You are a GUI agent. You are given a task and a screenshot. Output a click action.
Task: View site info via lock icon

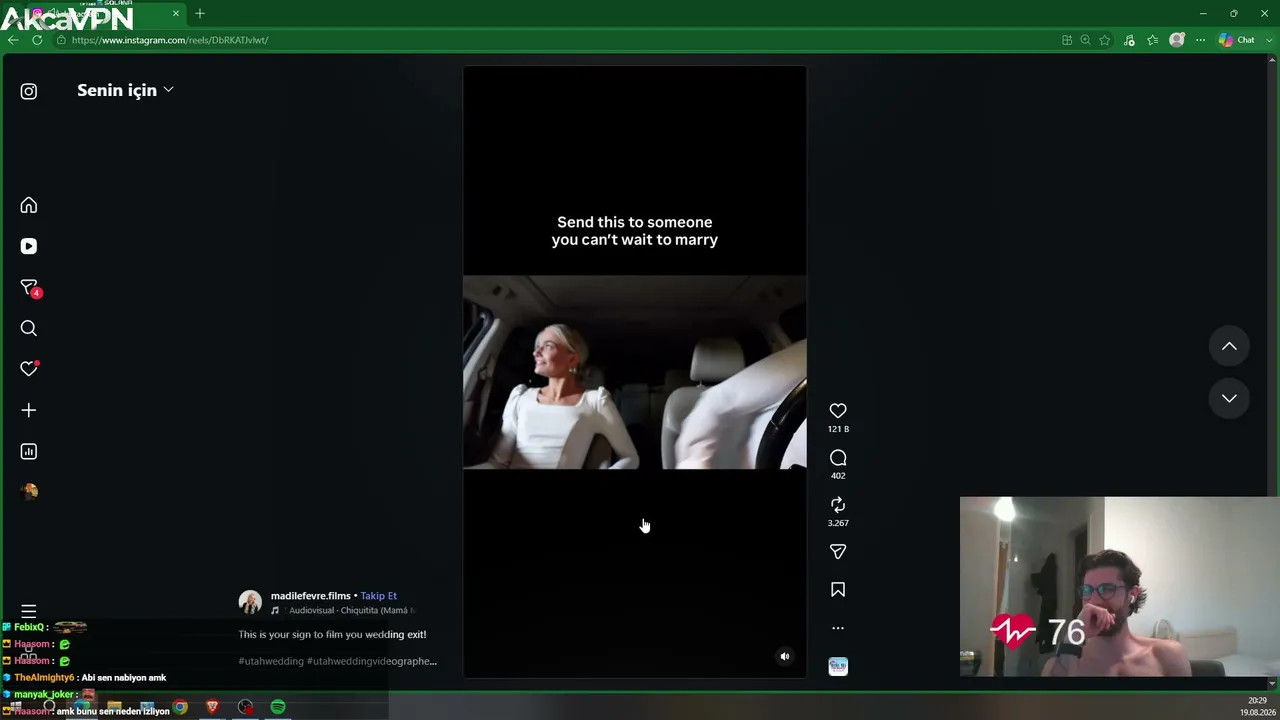click(61, 40)
